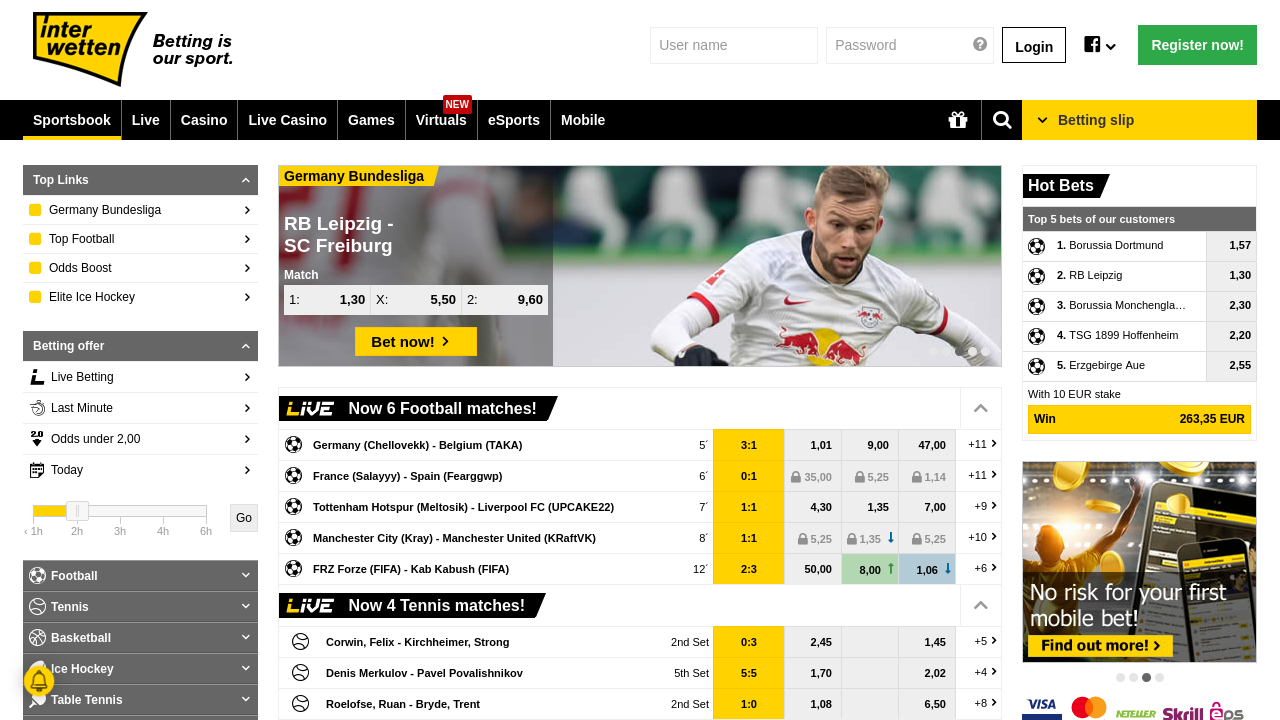Collapse the live Football matches section
This screenshot has height=720, width=1280.
981,408
